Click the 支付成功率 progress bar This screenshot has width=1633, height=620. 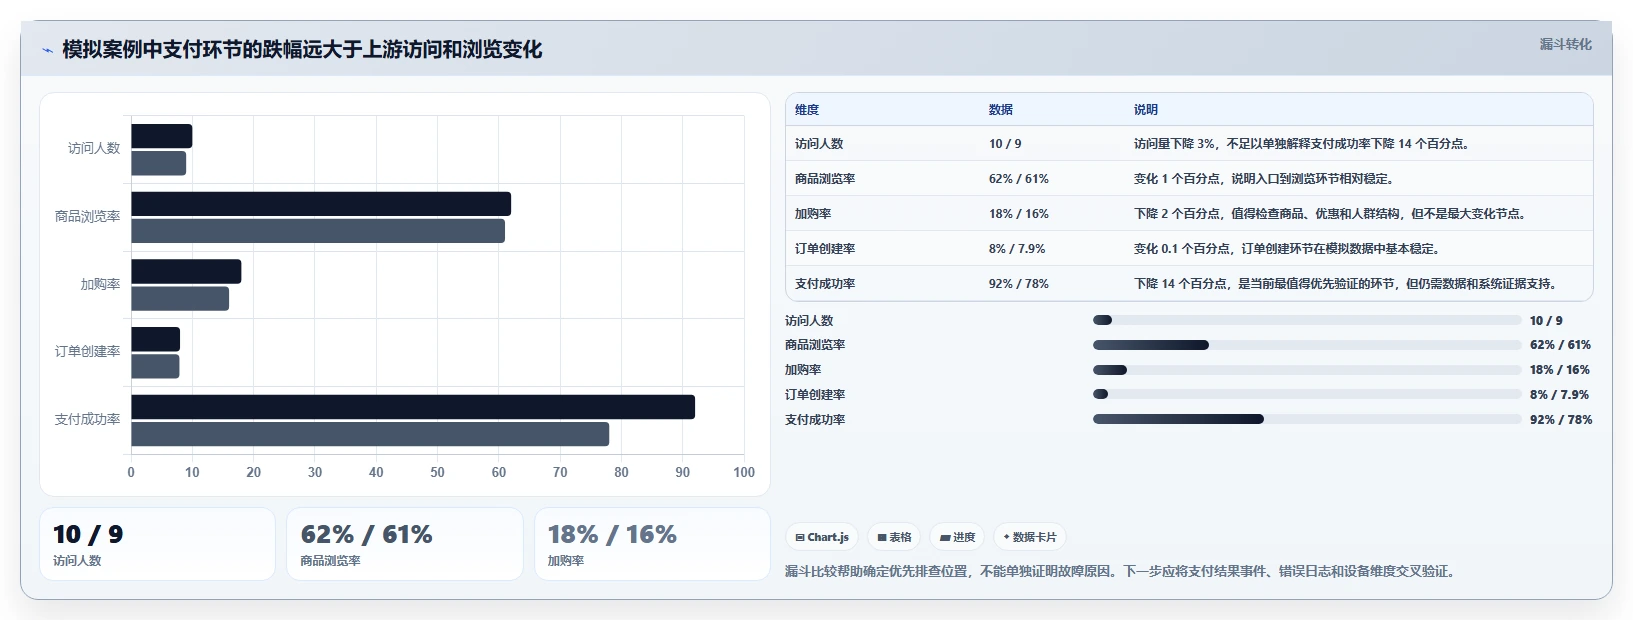coord(1307,419)
